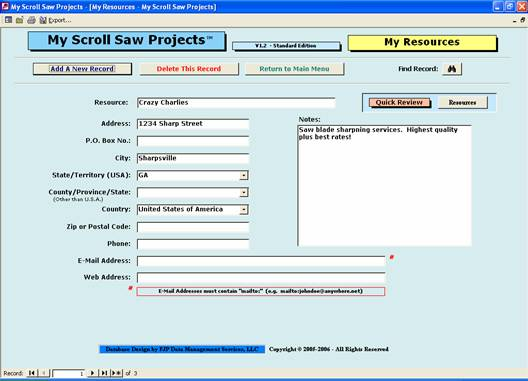Click inside the Notes text area
Image resolution: width=528 pixels, height=381 pixels.
[385, 185]
